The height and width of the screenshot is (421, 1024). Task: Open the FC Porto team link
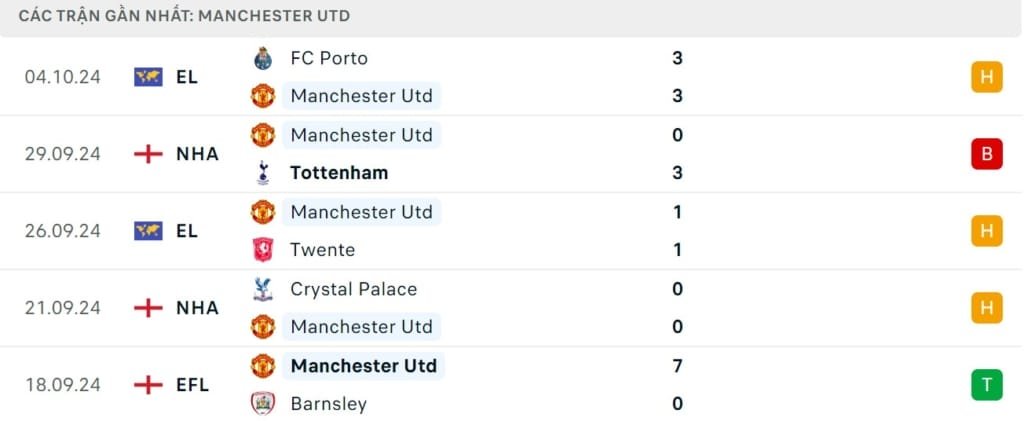click(329, 58)
